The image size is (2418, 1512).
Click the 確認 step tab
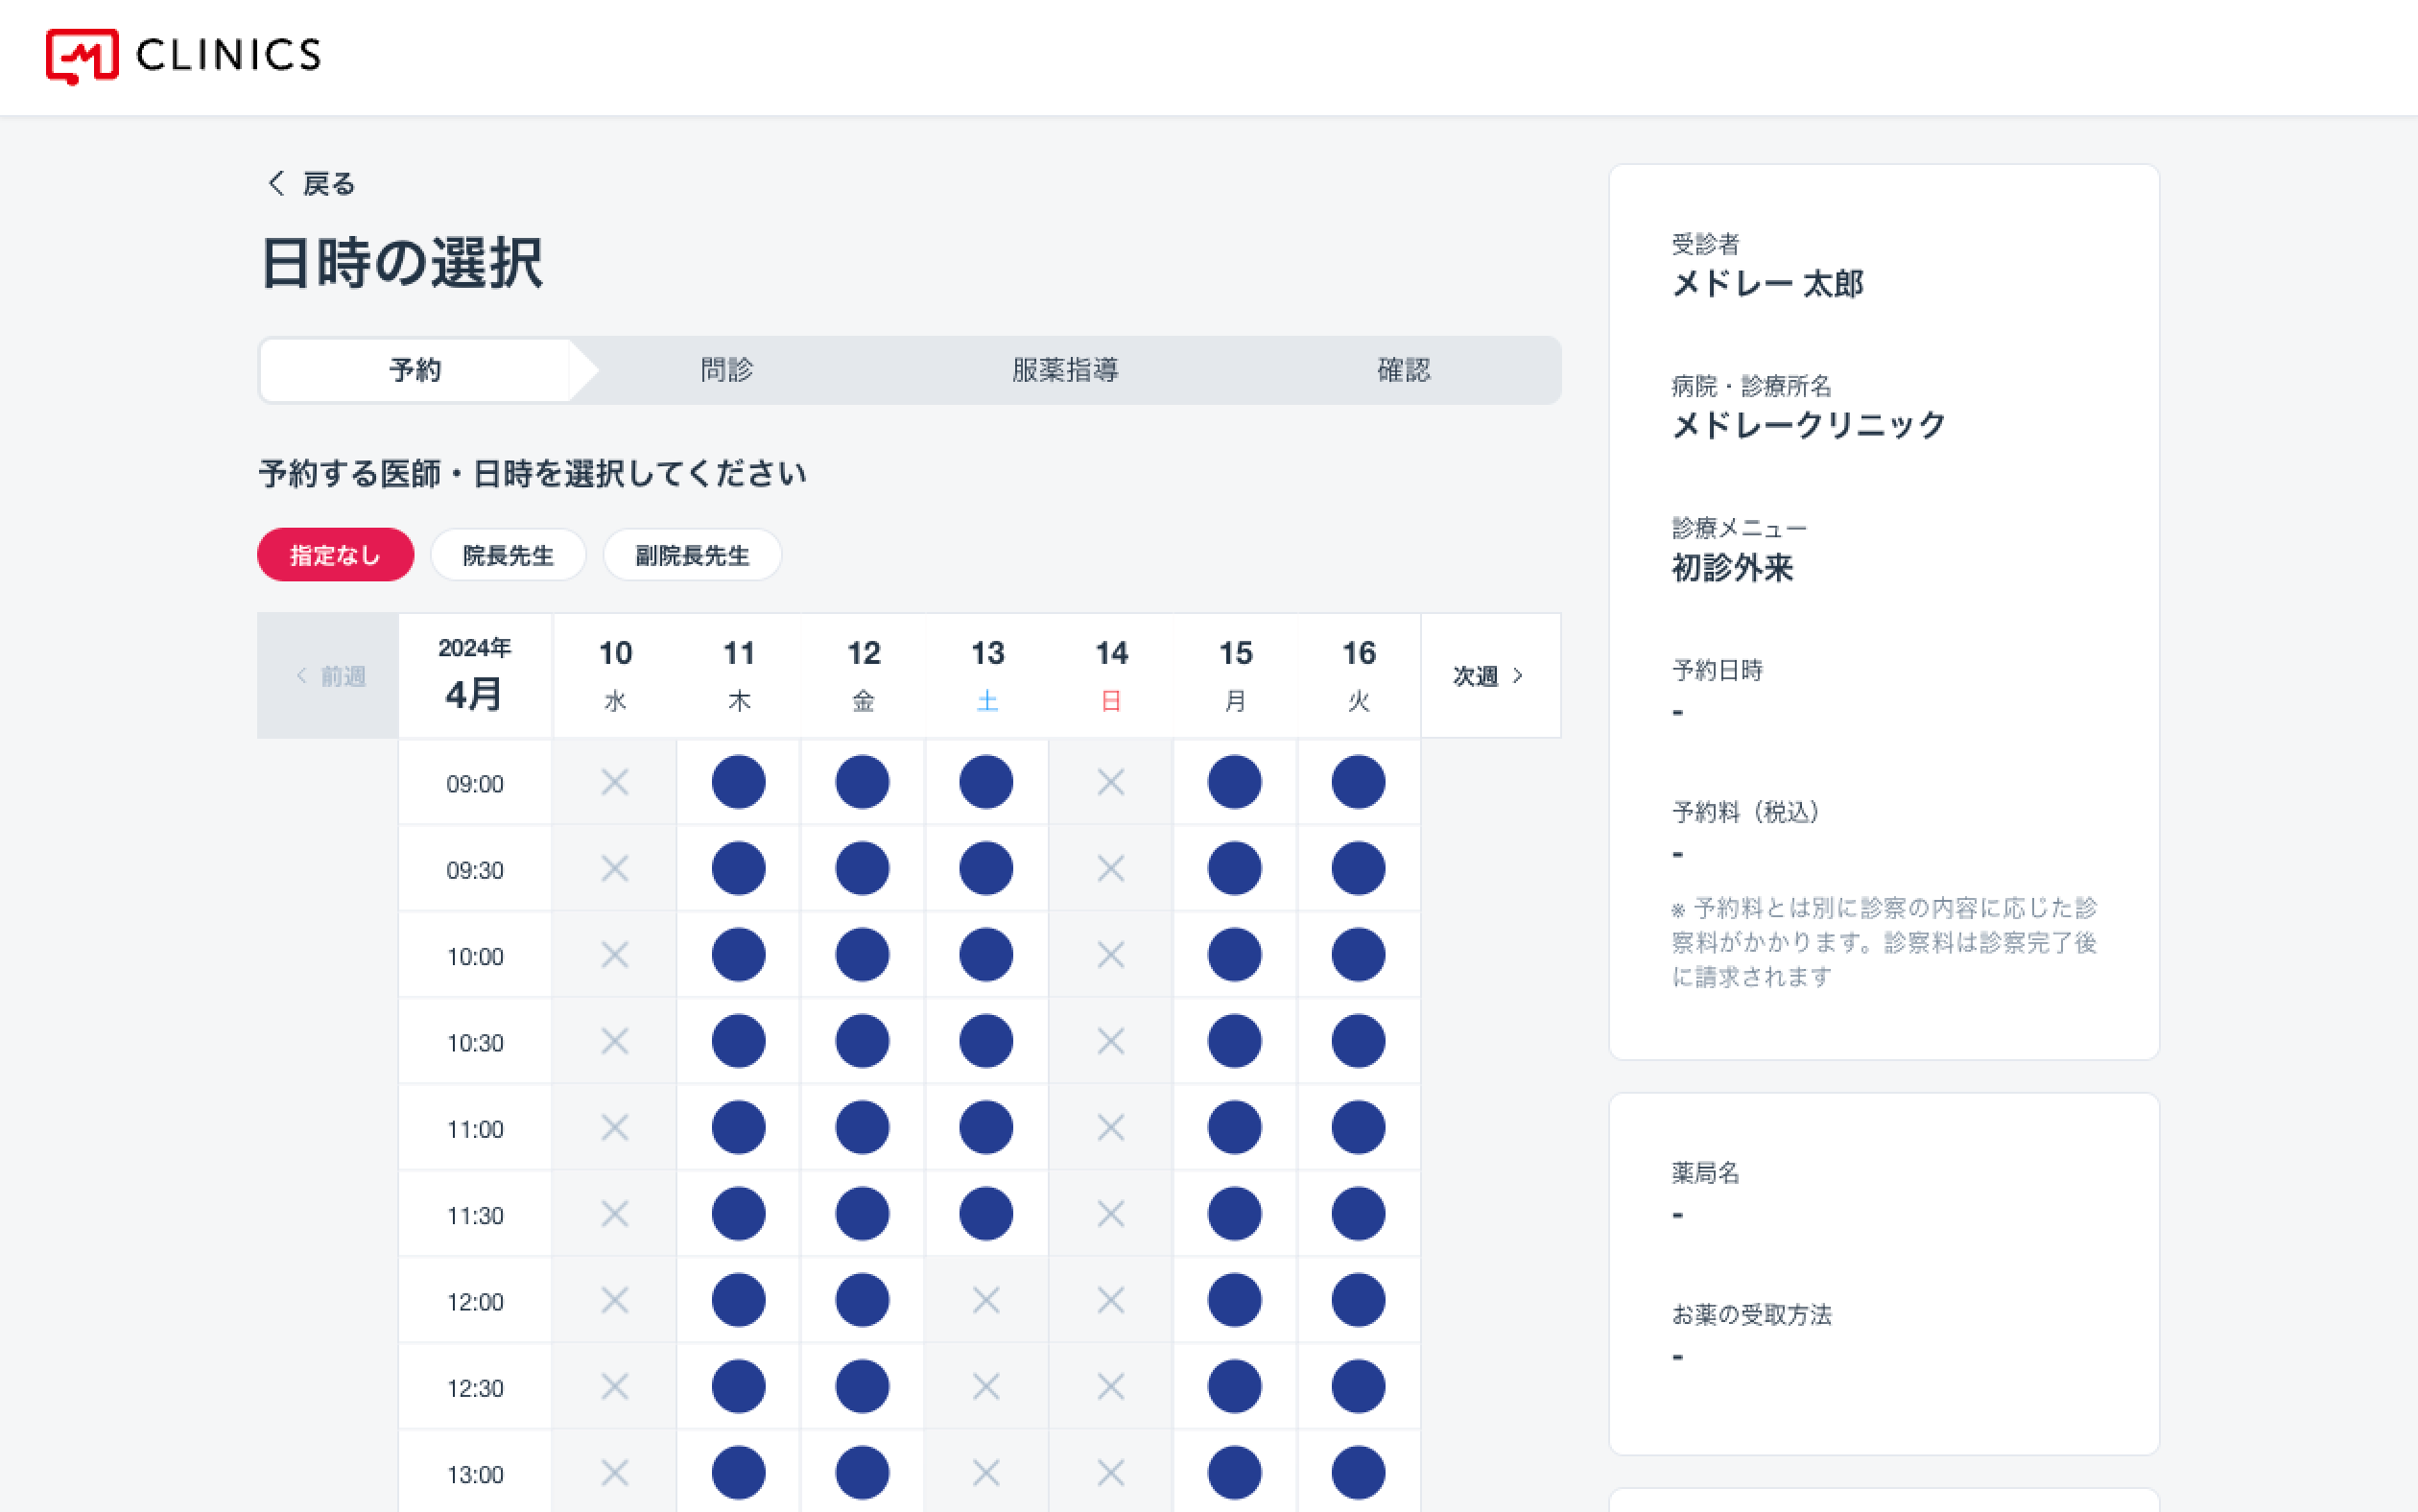(1404, 370)
